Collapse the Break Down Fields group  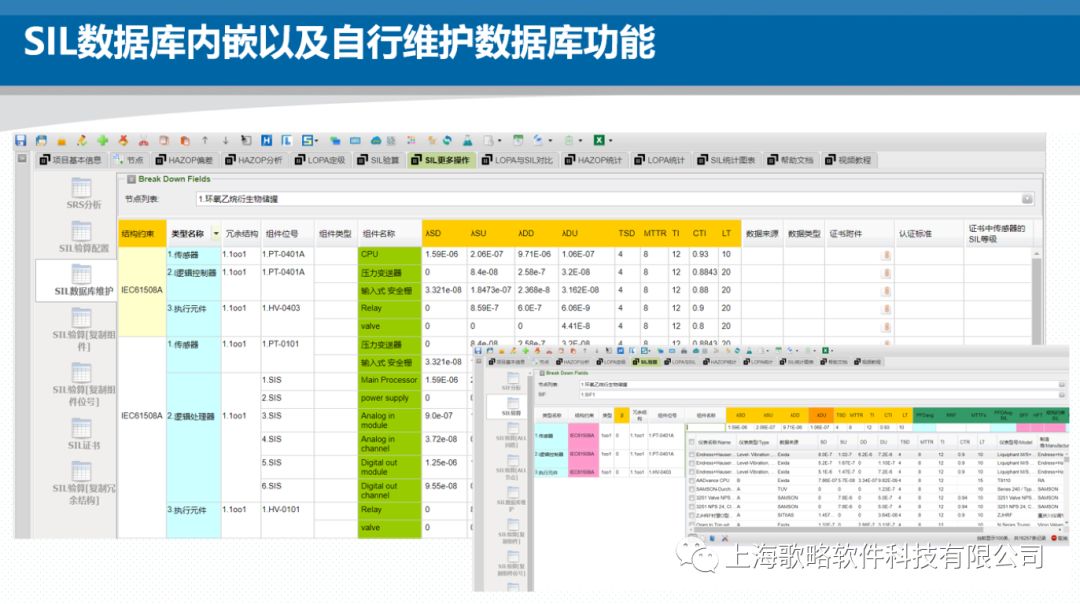tap(131, 179)
